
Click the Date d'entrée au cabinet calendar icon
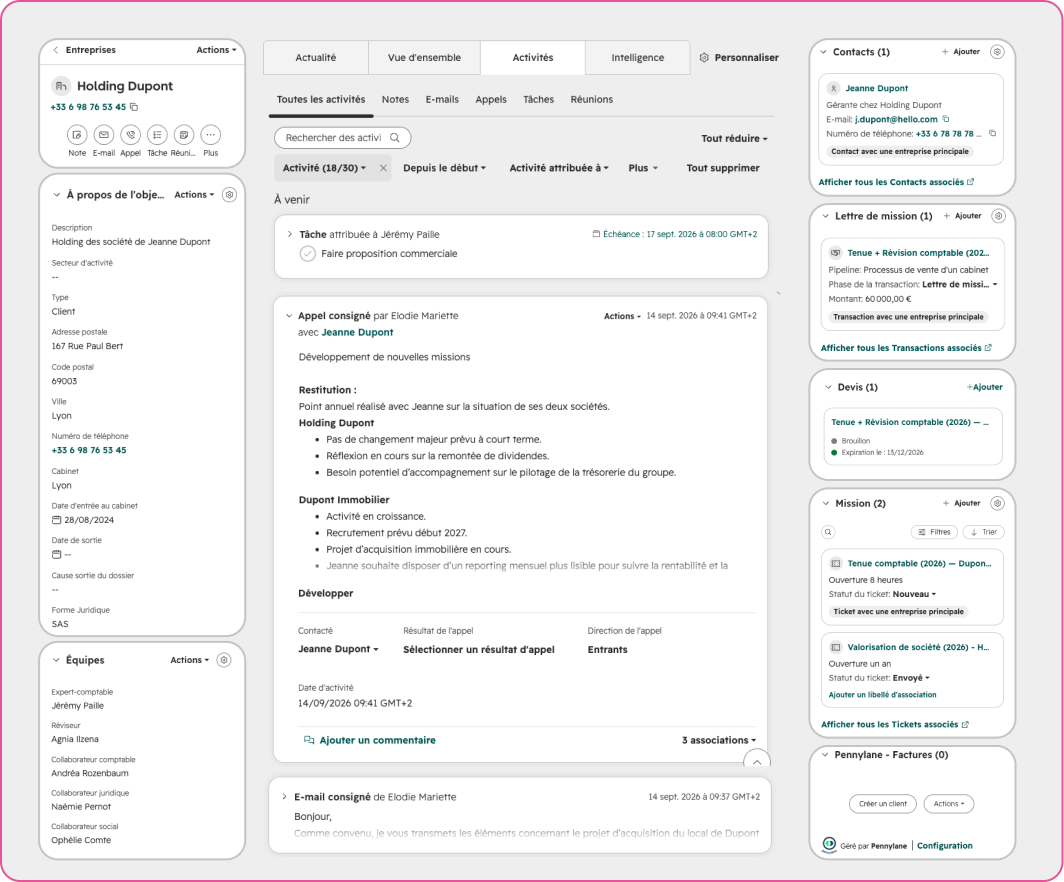pyautogui.click(x=56, y=520)
